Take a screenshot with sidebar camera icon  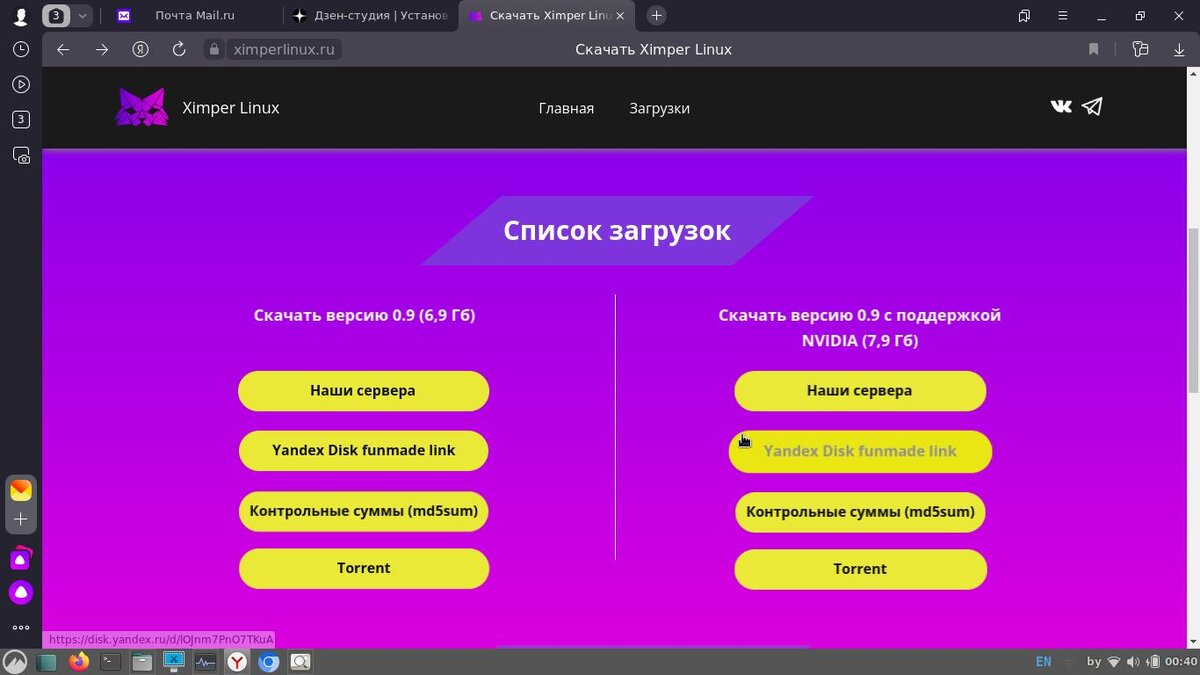point(21,155)
